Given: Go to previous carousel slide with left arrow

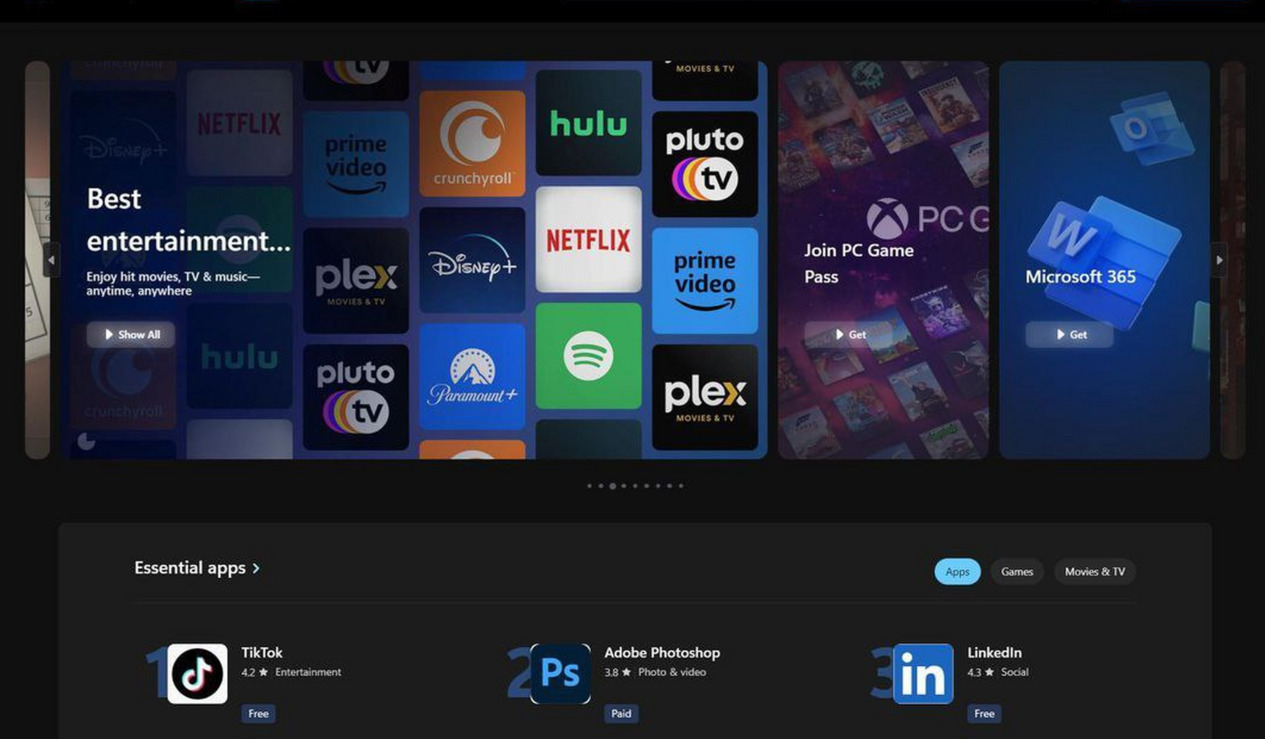Looking at the screenshot, I should [x=51, y=260].
